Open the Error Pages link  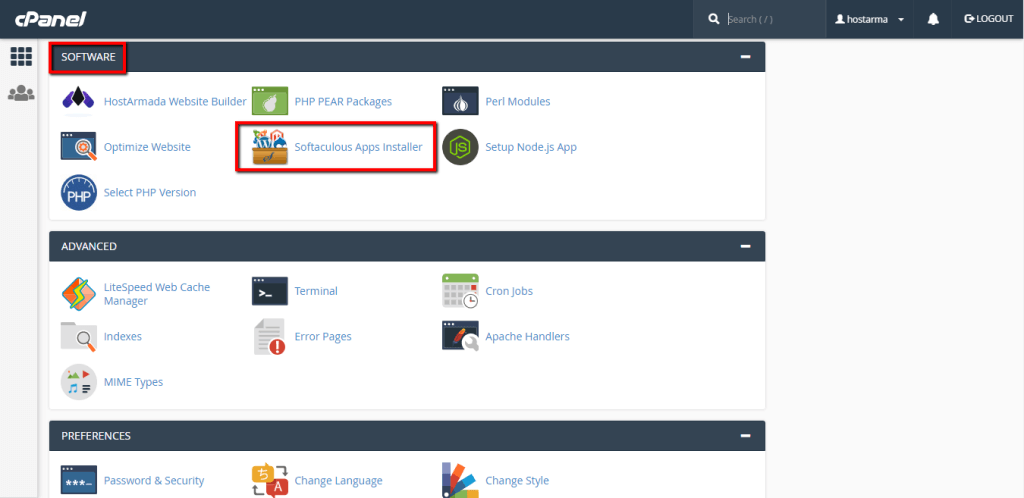(x=323, y=337)
